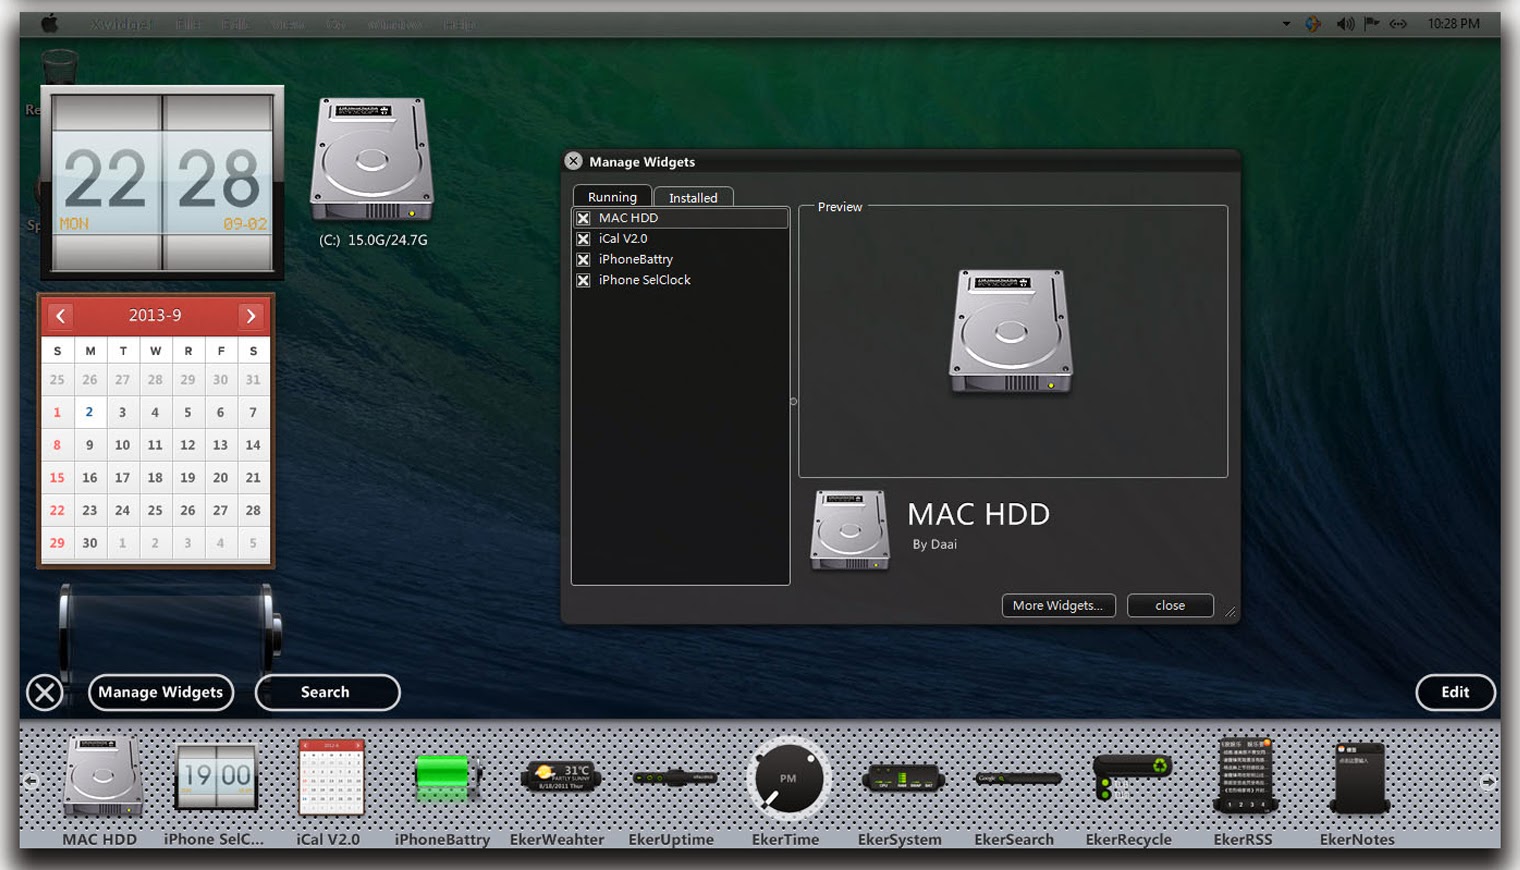Open More Widgets... in the dialog
The image size is (1520, 870).
(1058, 605)
